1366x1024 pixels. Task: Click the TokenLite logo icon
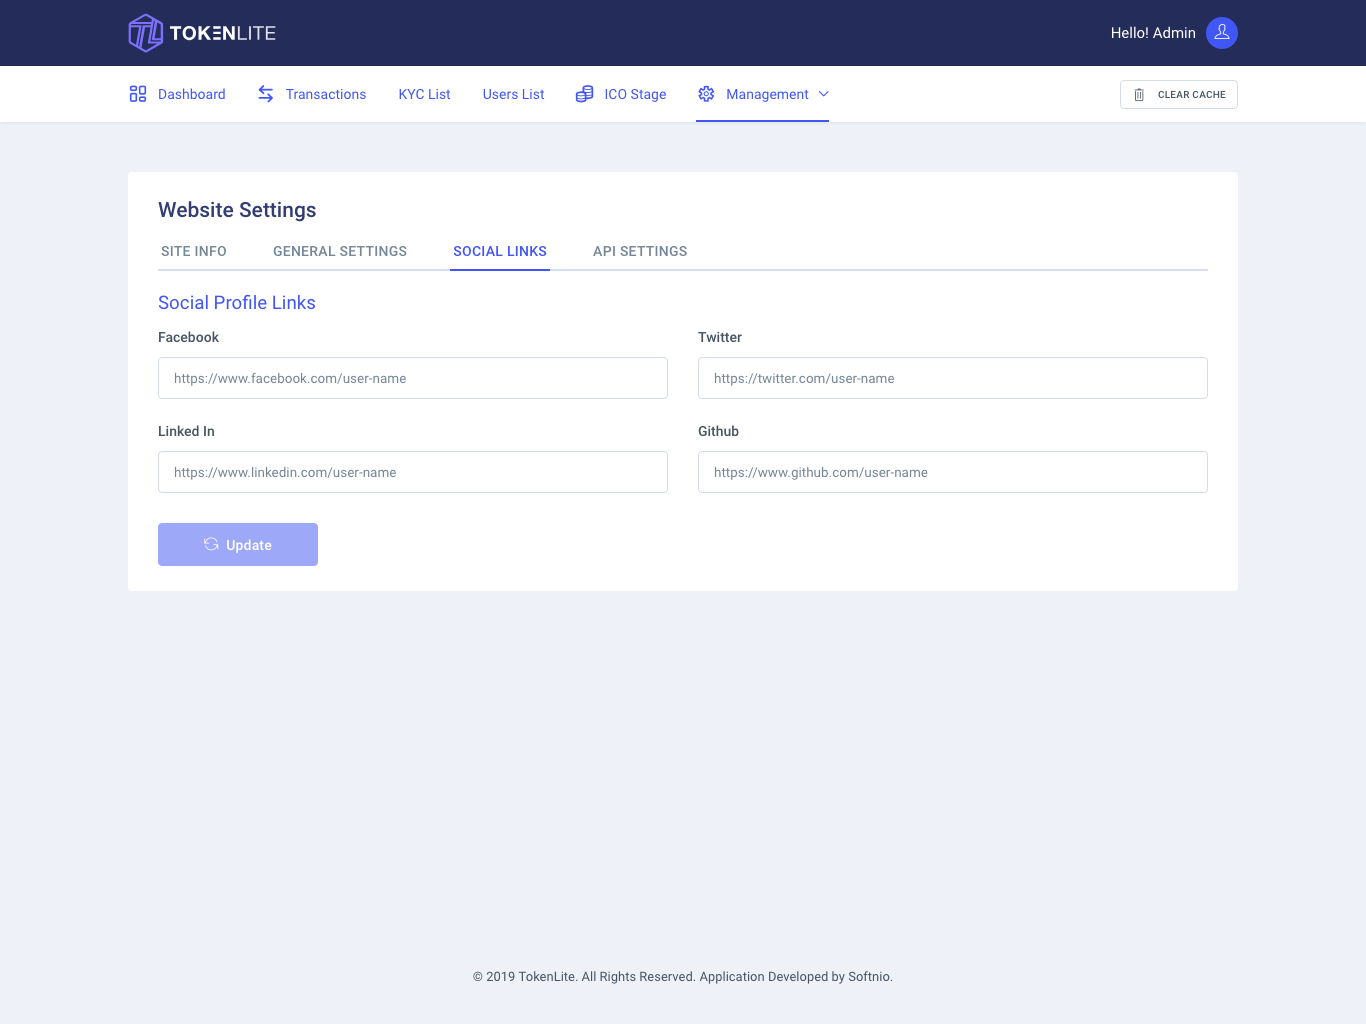(145, 32)
